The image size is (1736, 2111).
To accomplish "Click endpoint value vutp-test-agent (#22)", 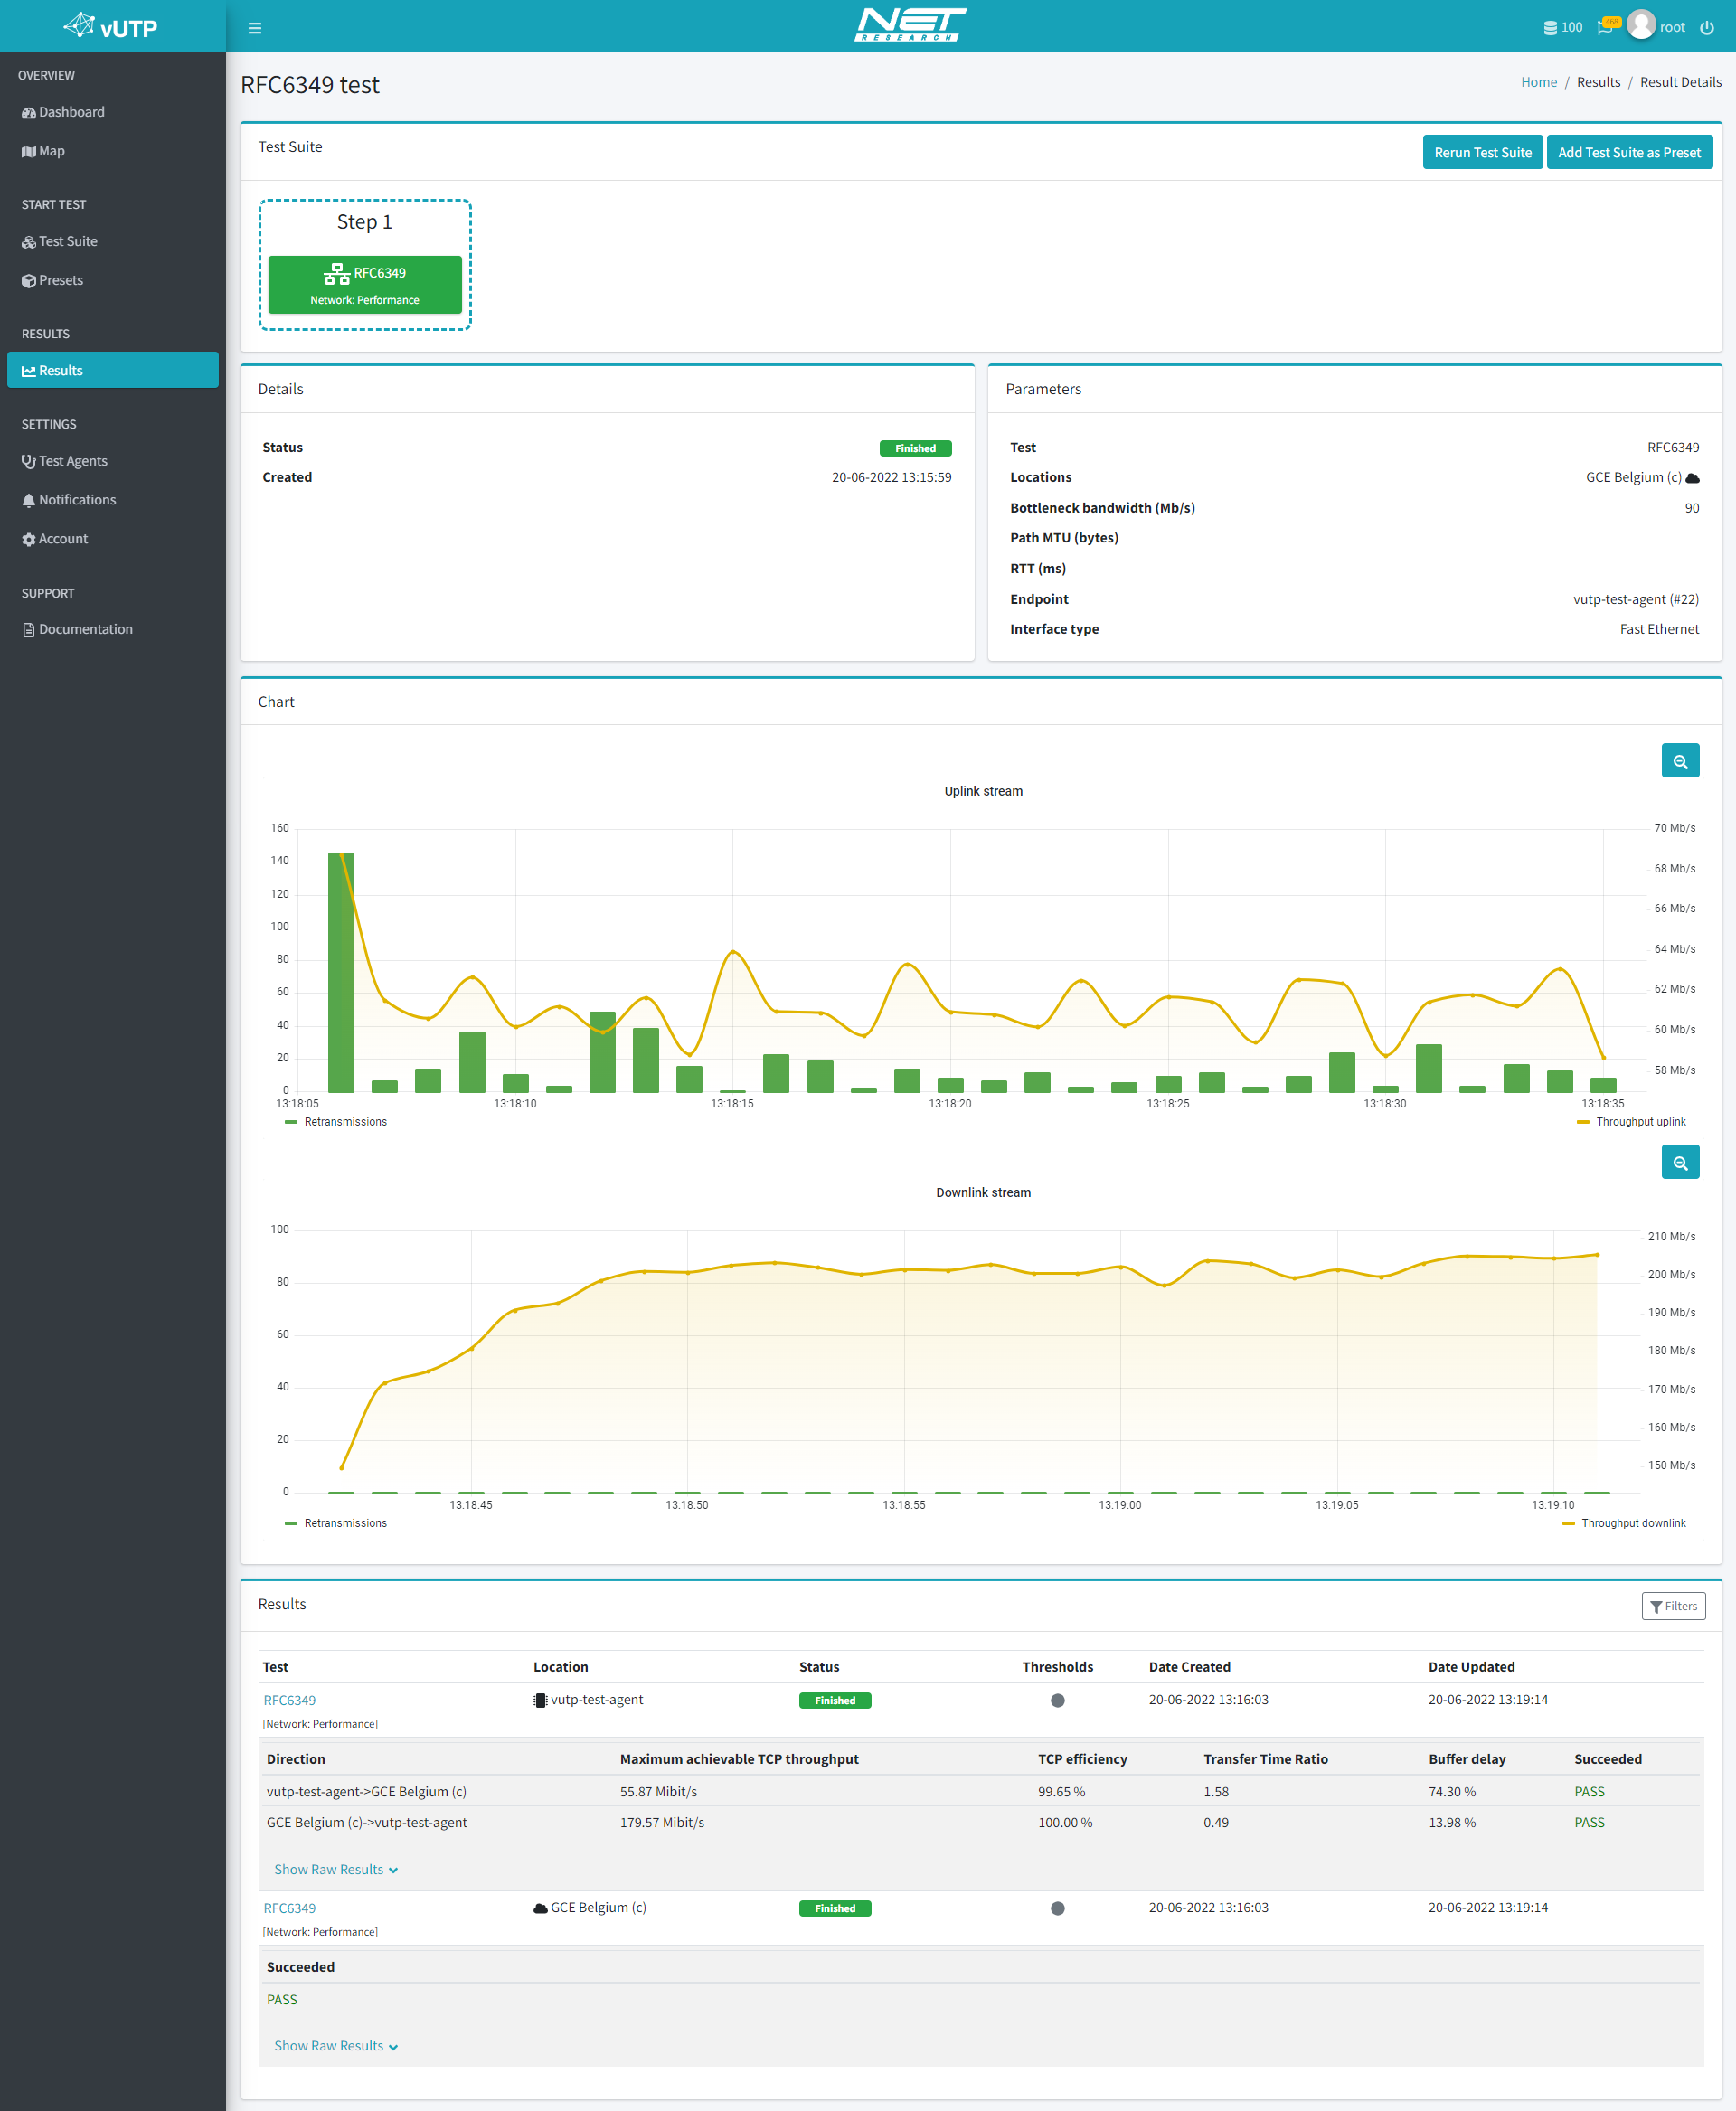I will click(1635, 599).
